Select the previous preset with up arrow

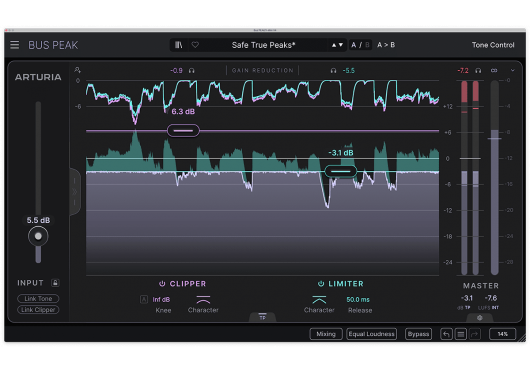point(334,45)
